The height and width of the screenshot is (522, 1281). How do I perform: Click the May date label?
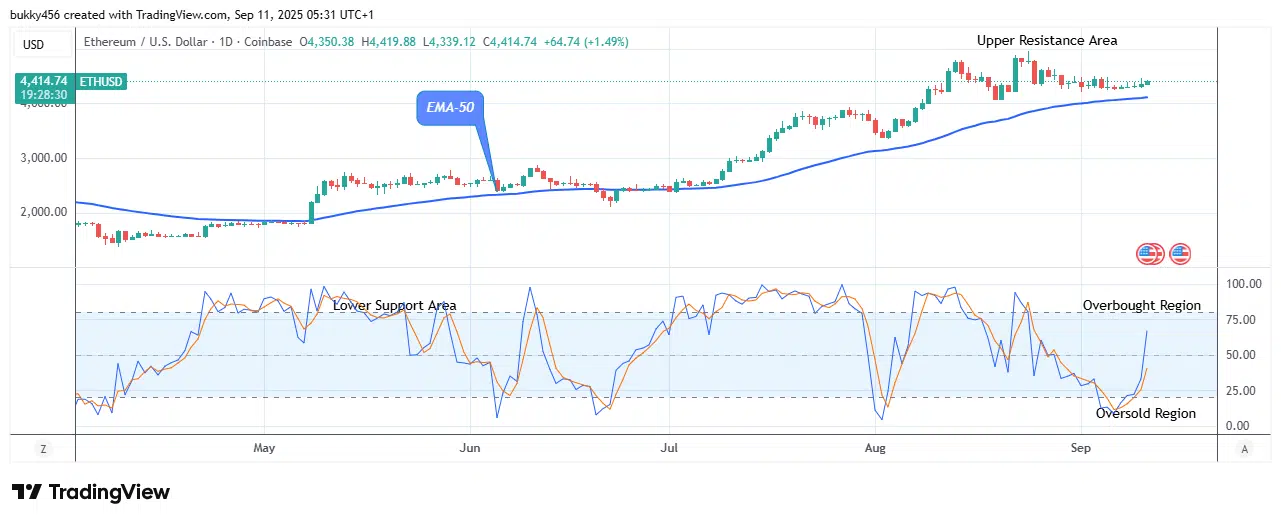264,449
